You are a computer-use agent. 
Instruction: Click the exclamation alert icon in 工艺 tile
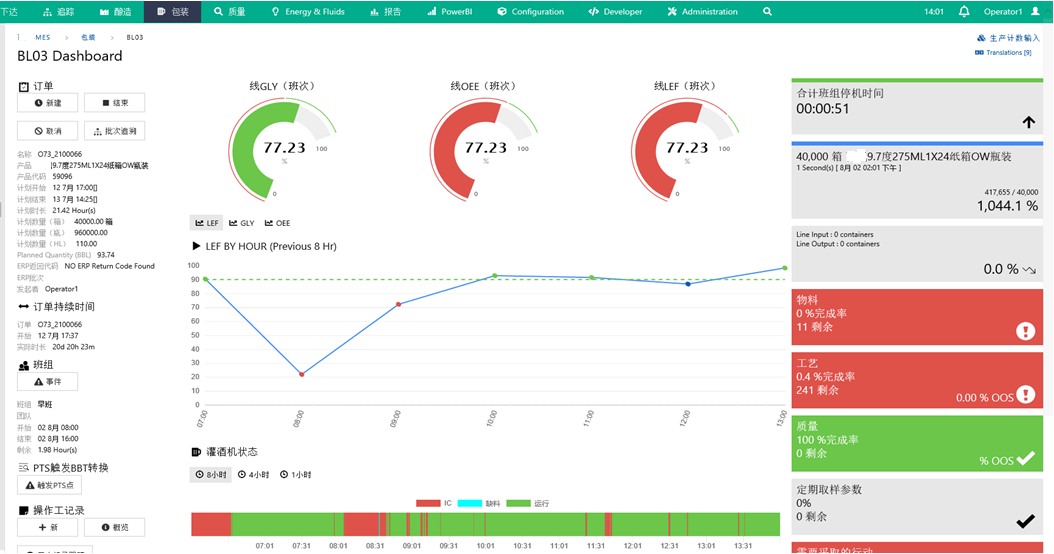click(1025, 394)
